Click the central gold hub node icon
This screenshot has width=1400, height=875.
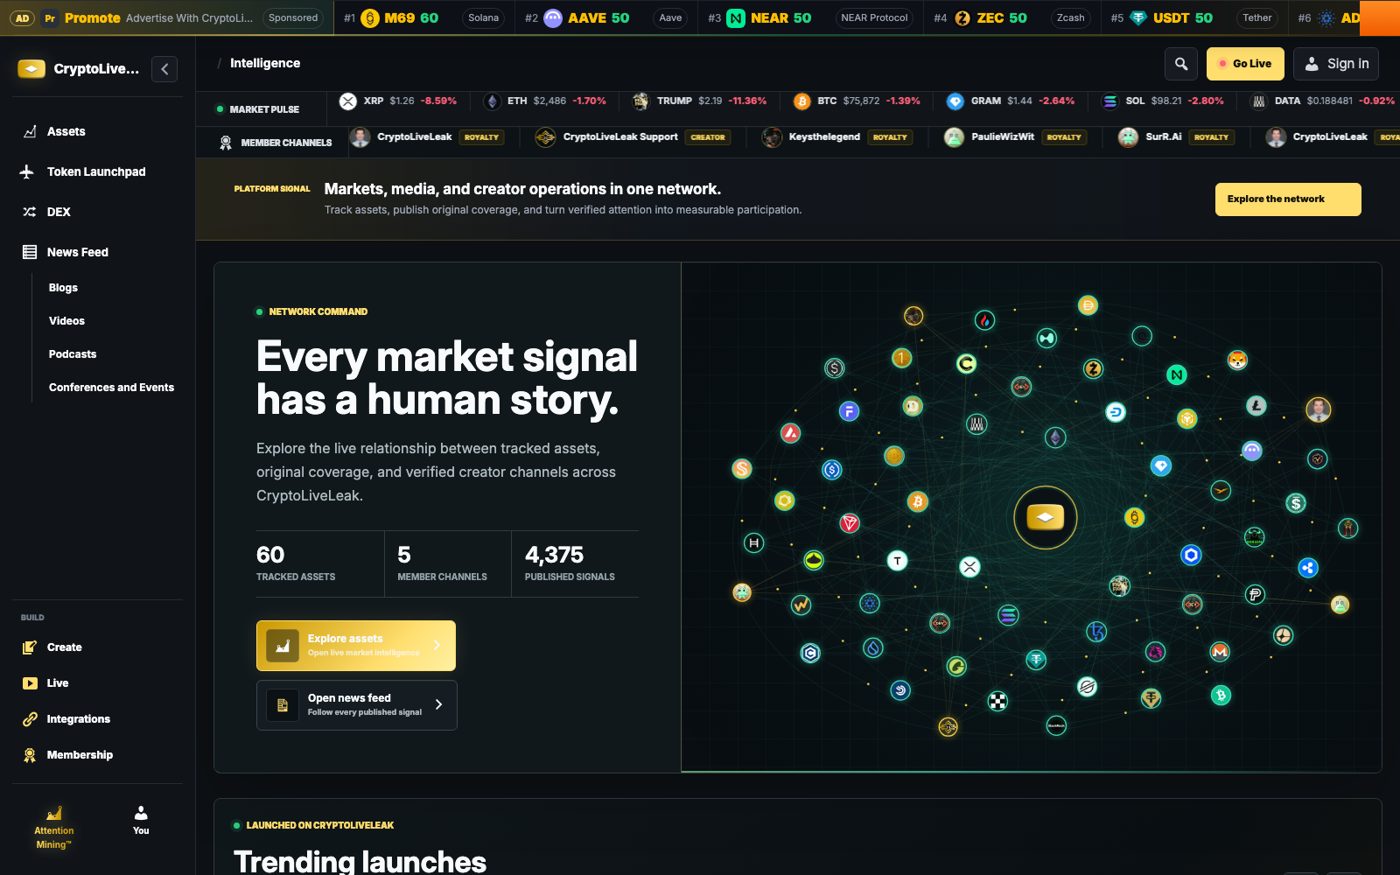point(1045,517)
